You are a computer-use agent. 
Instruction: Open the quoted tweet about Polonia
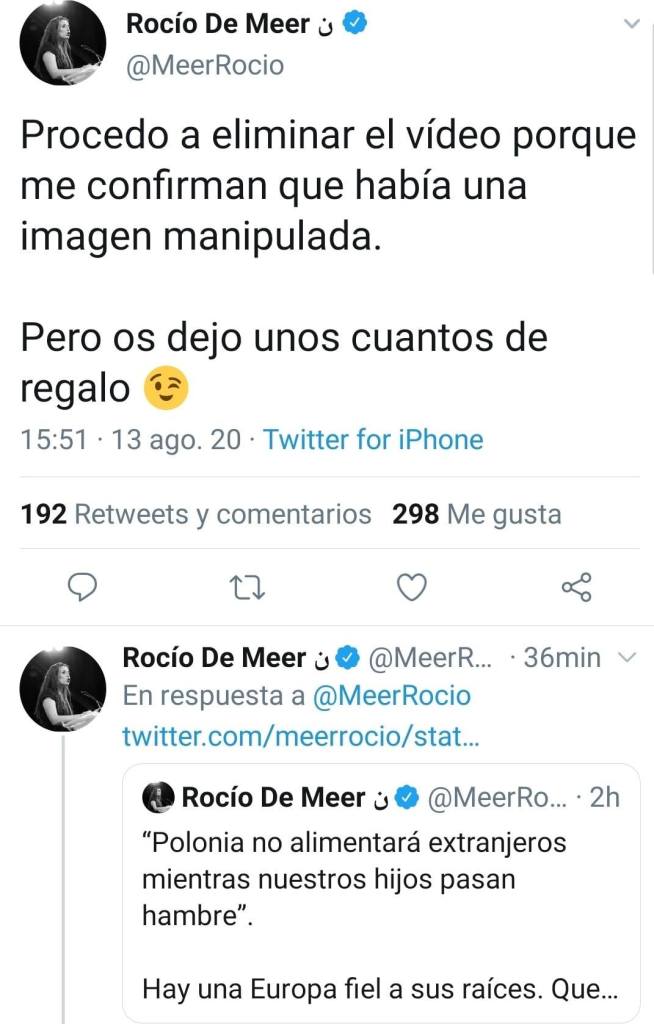(x=380, y=900)
